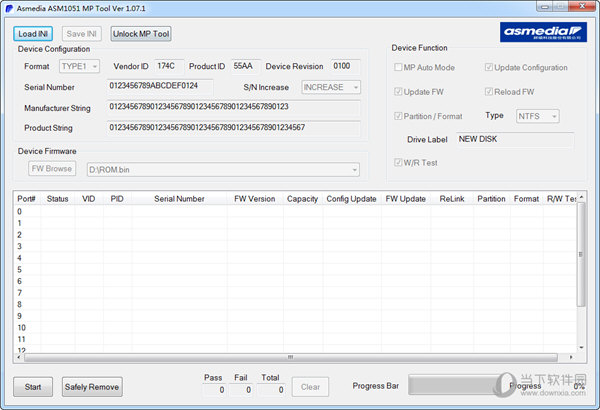This screenshot has width=600, height=410.
Task: Click the Port# column header
Action: pyautogui.click(x=26, y=199)
